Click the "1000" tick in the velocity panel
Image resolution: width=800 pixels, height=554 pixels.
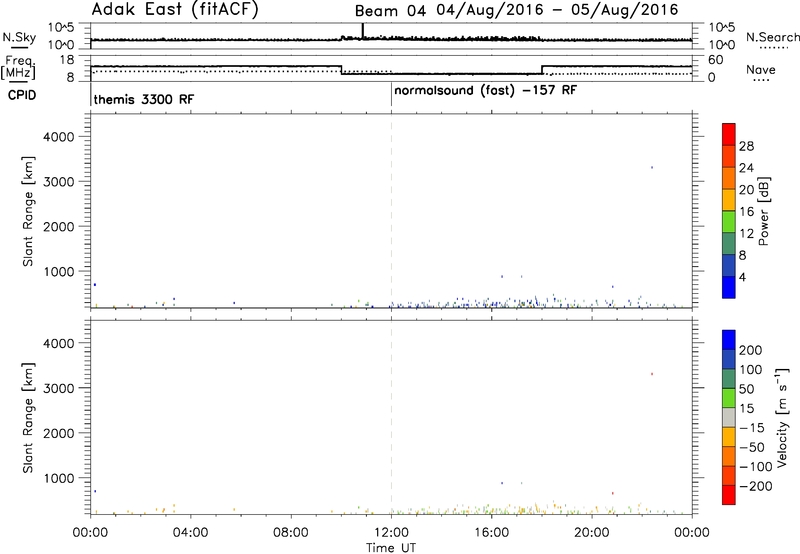coord(58,478)
